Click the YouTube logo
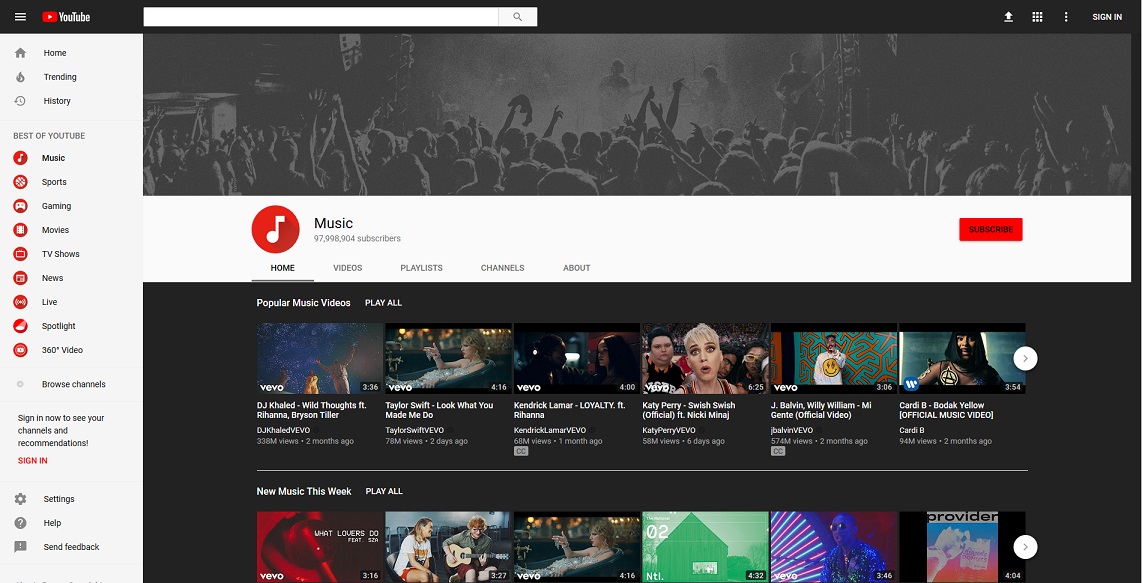Image resolution: width=1142 pixels, height=583 pixels. 66,17
